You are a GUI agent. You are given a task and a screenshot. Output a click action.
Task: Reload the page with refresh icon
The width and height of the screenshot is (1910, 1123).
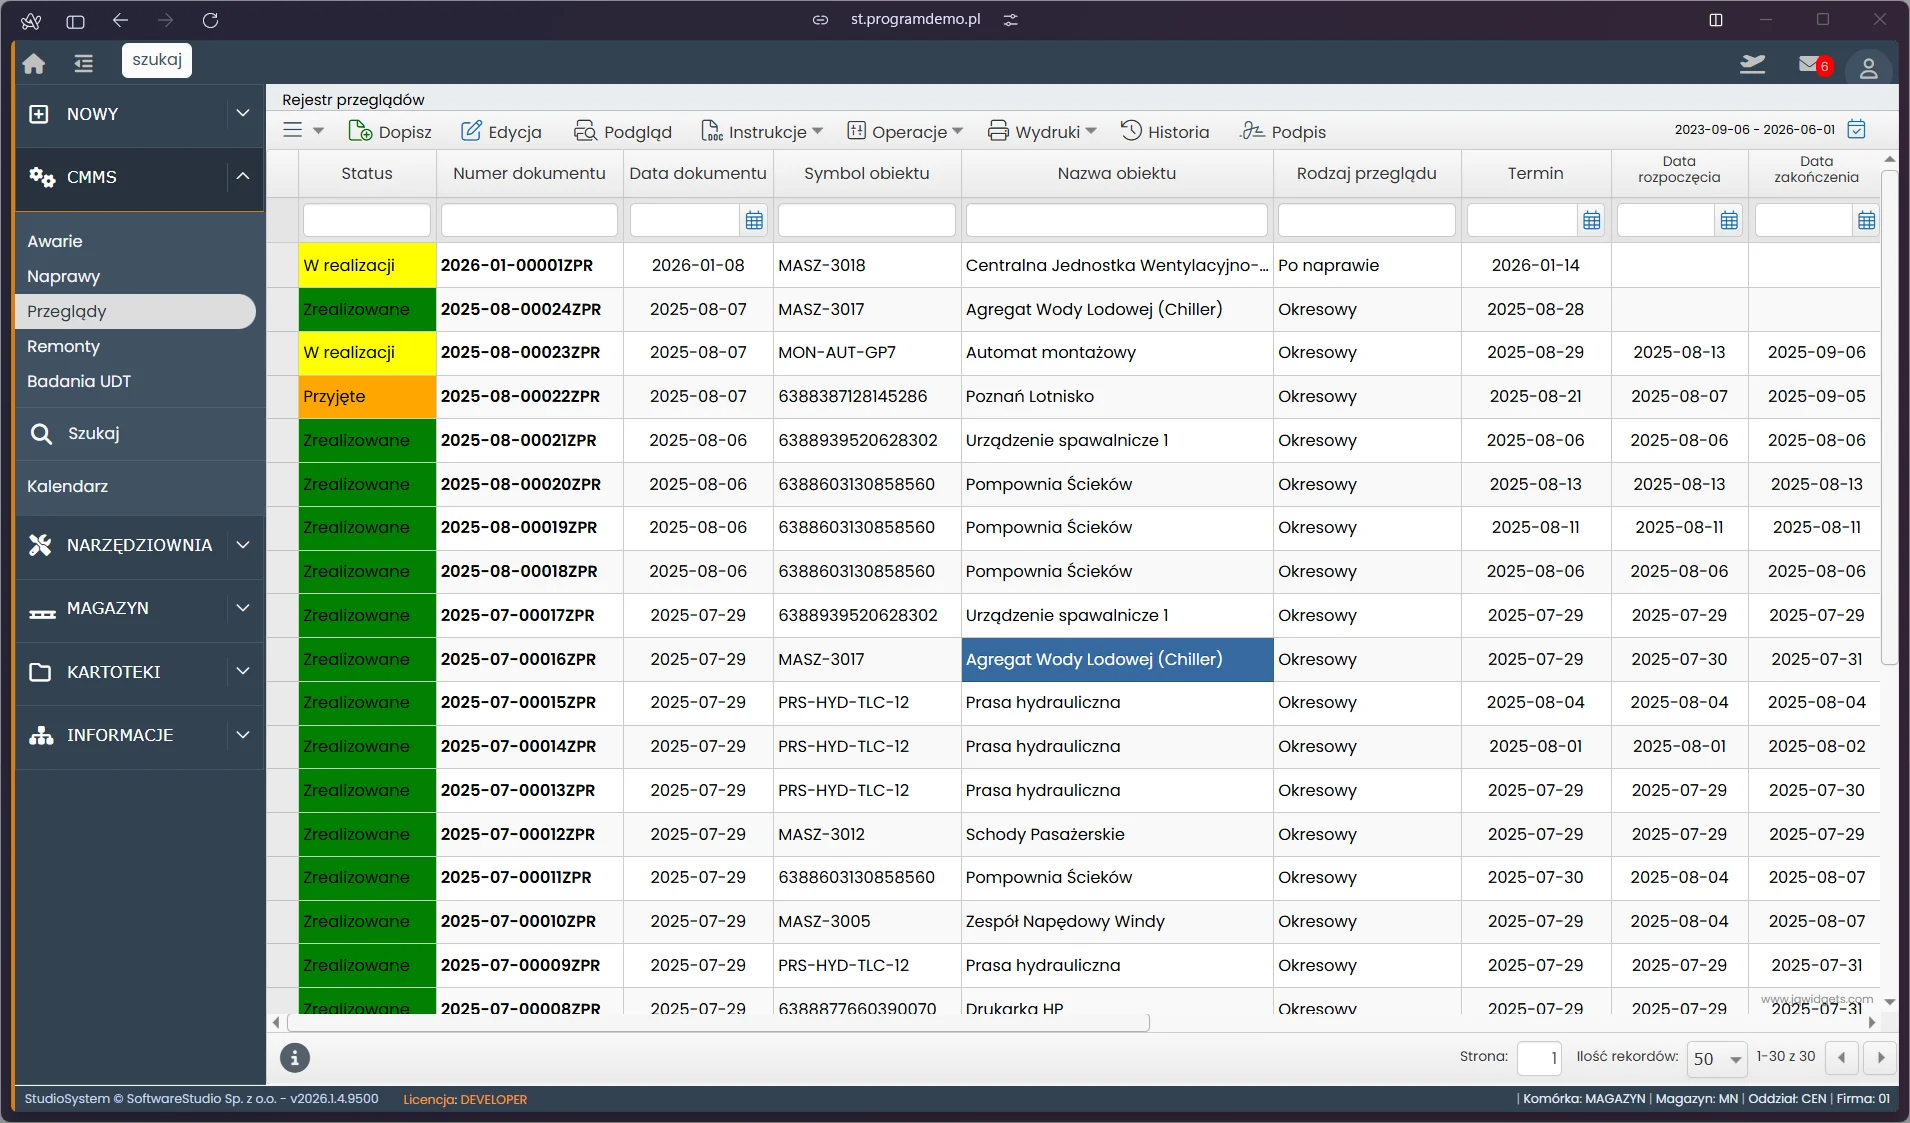(x=210, y=20)
